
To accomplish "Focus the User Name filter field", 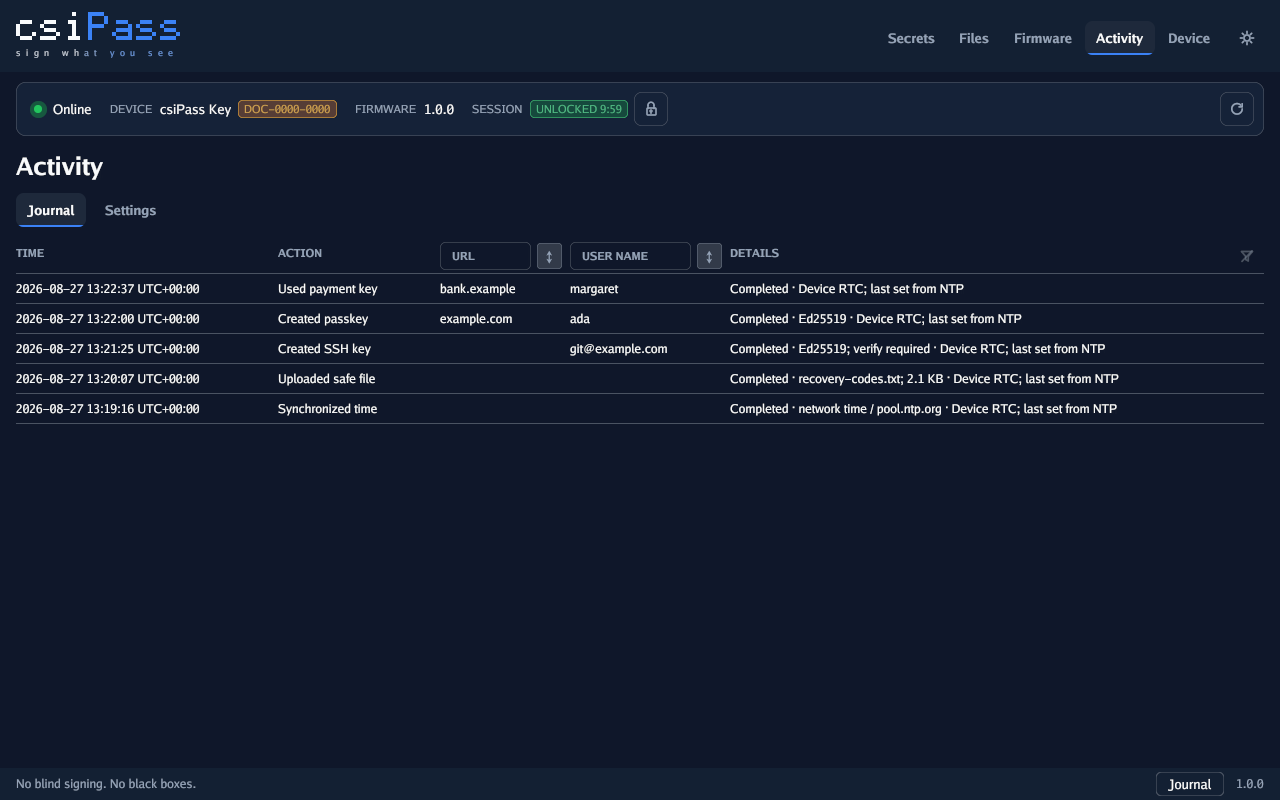I will (x=630, y=256).
